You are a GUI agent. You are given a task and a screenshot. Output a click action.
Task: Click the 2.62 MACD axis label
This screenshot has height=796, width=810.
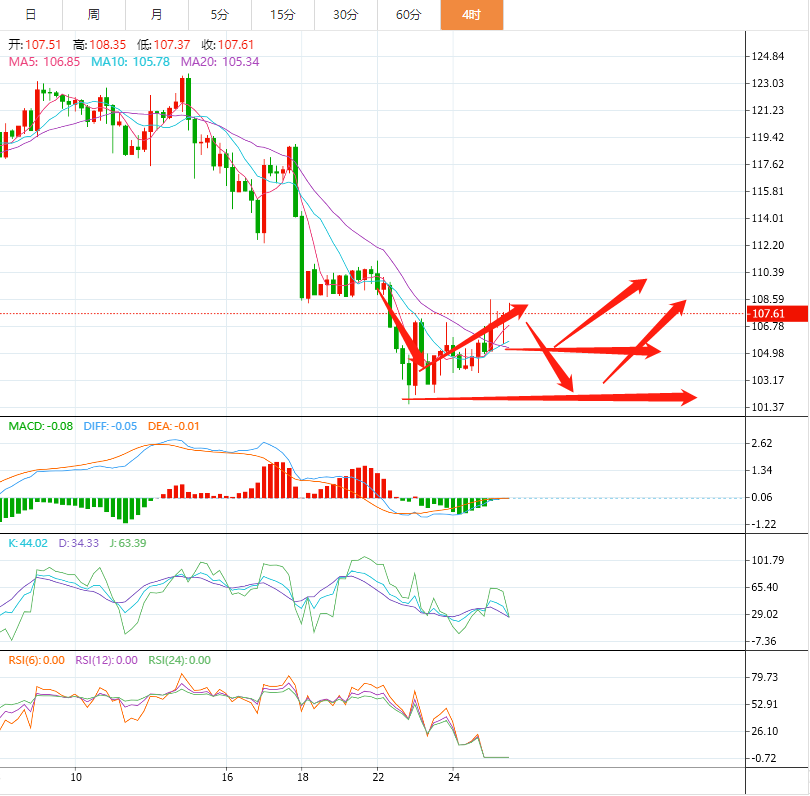tap(762, 443)
